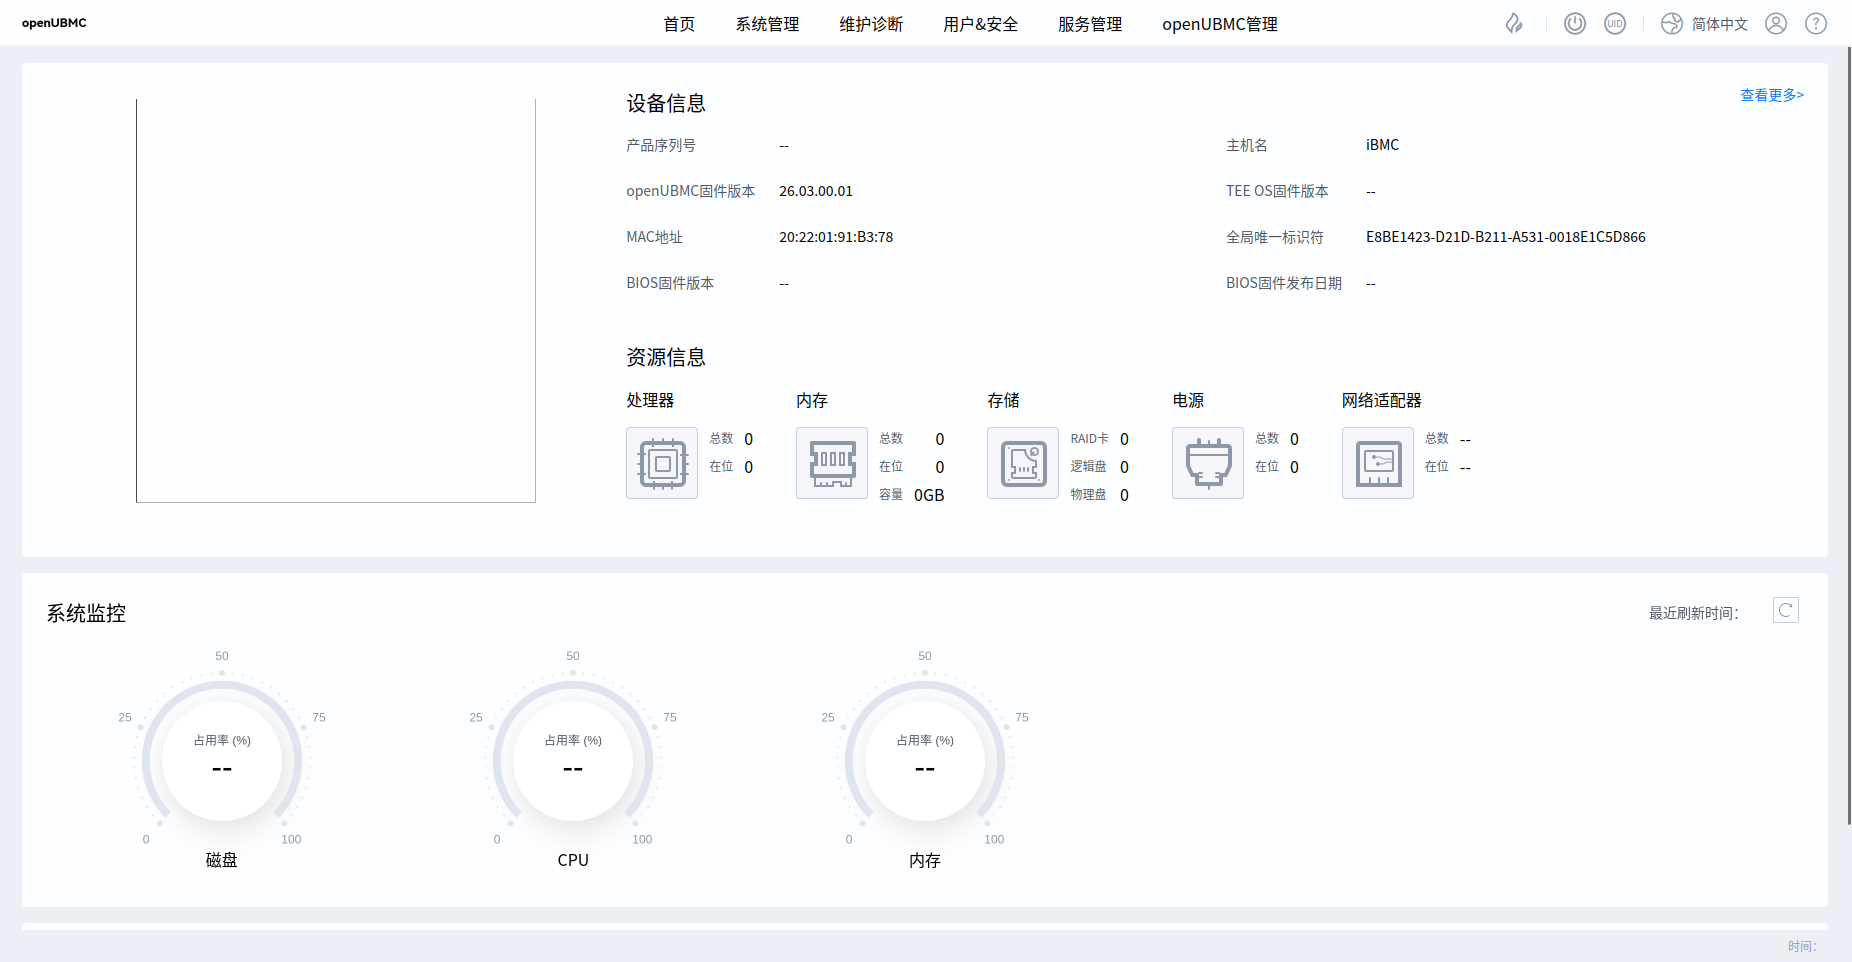This screenshot has width=1852, height=962.
Task: Click the CPU usage gauge
Action: [573, 762]
